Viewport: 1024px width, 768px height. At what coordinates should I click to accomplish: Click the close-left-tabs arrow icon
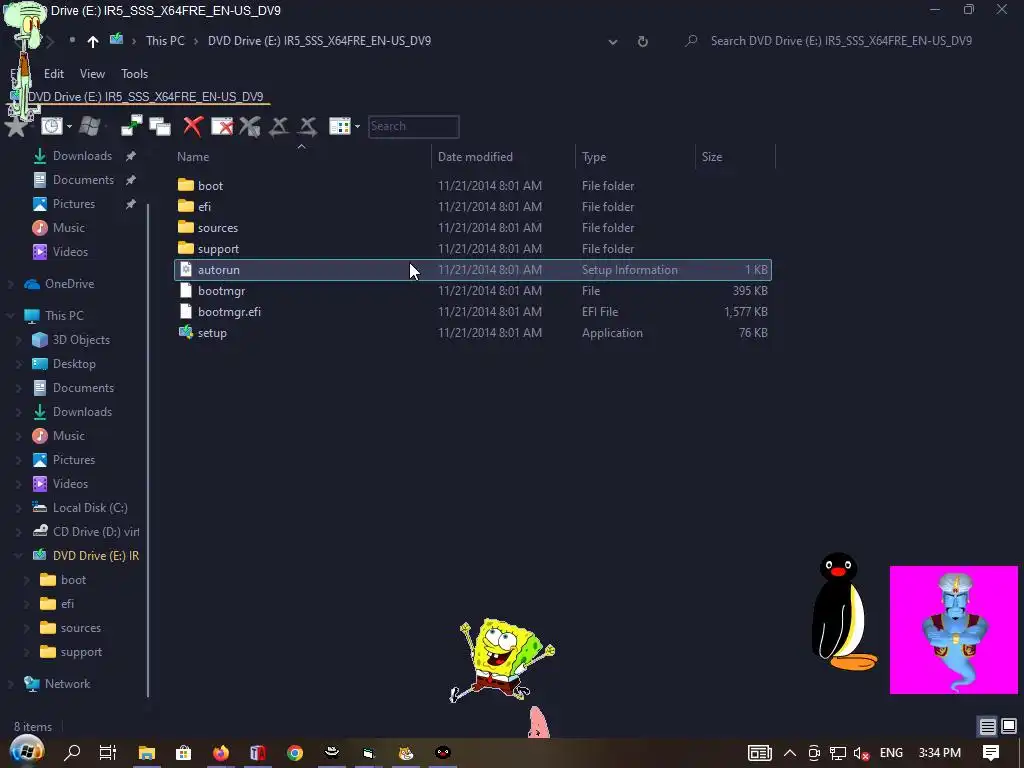[279, 126]
